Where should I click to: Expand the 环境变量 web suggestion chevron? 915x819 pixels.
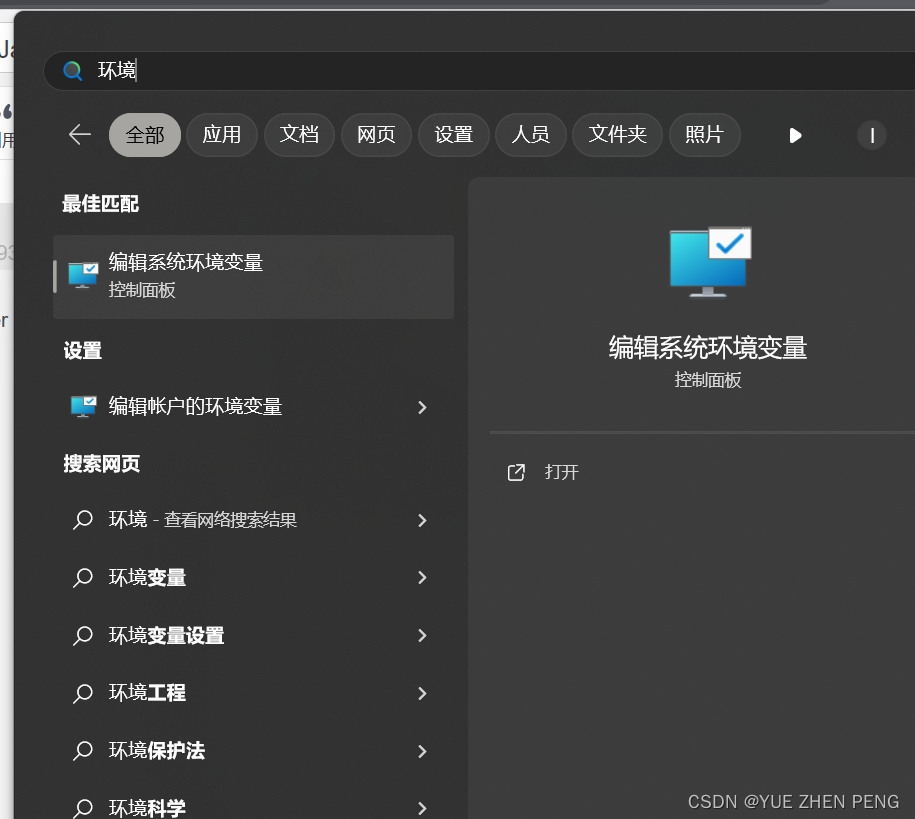click(421, 578)
